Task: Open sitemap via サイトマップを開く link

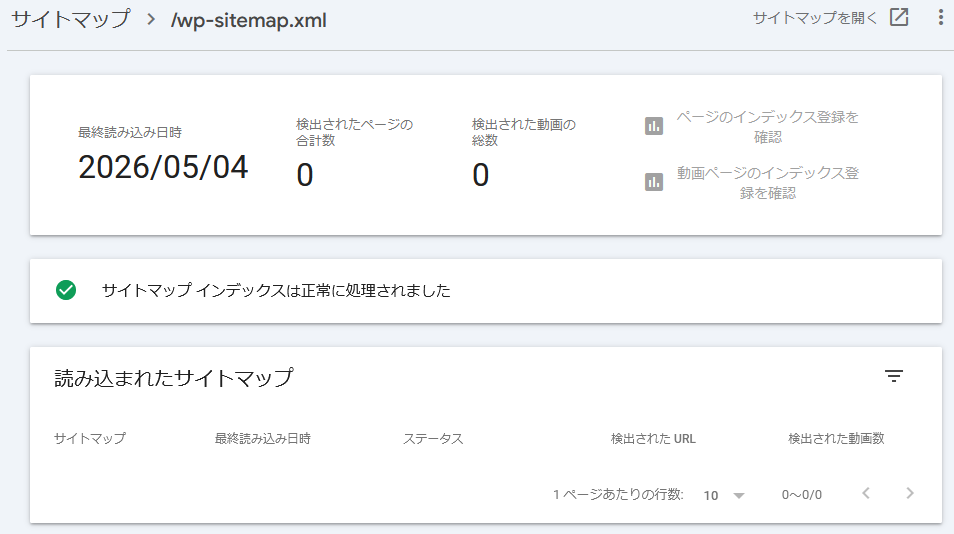Action: [815, 18]
